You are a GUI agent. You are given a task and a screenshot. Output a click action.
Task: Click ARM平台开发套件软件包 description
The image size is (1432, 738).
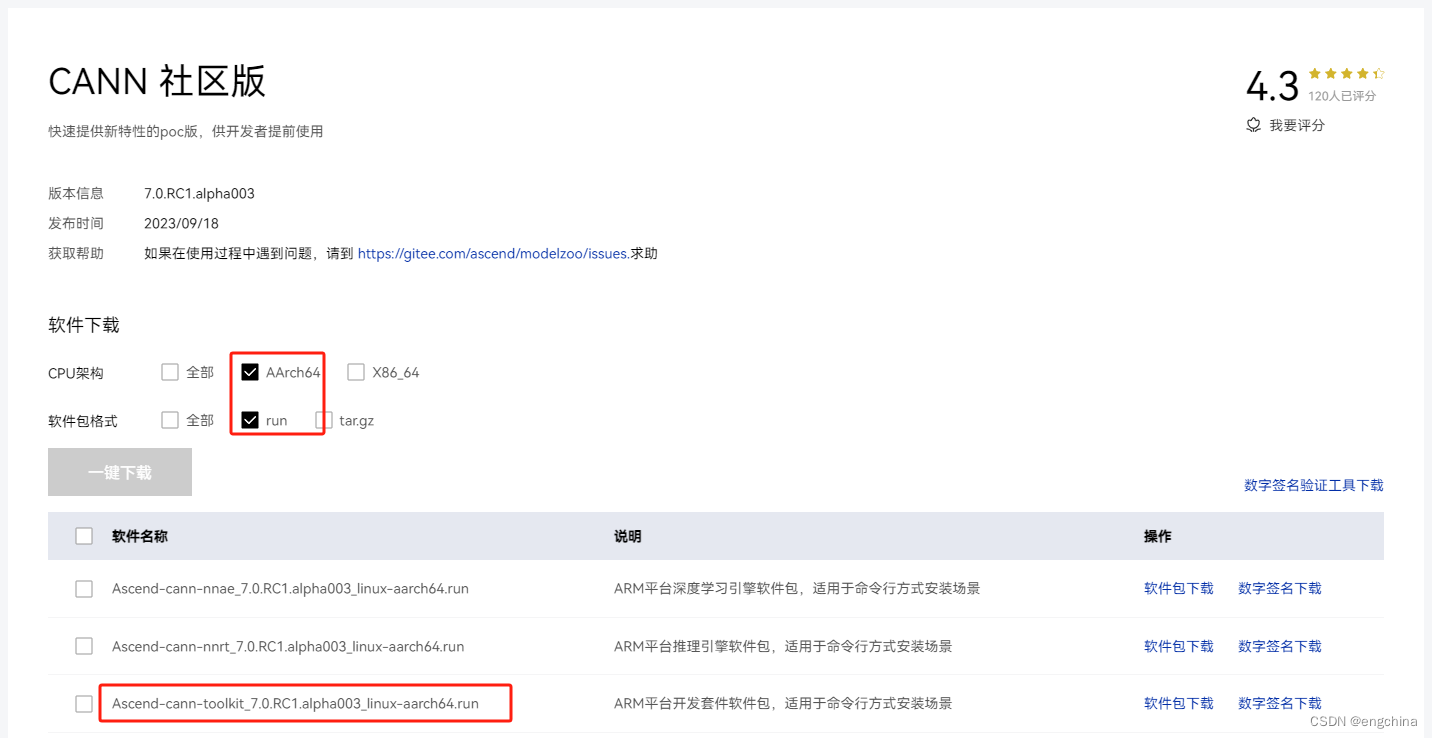coord(783,704)
